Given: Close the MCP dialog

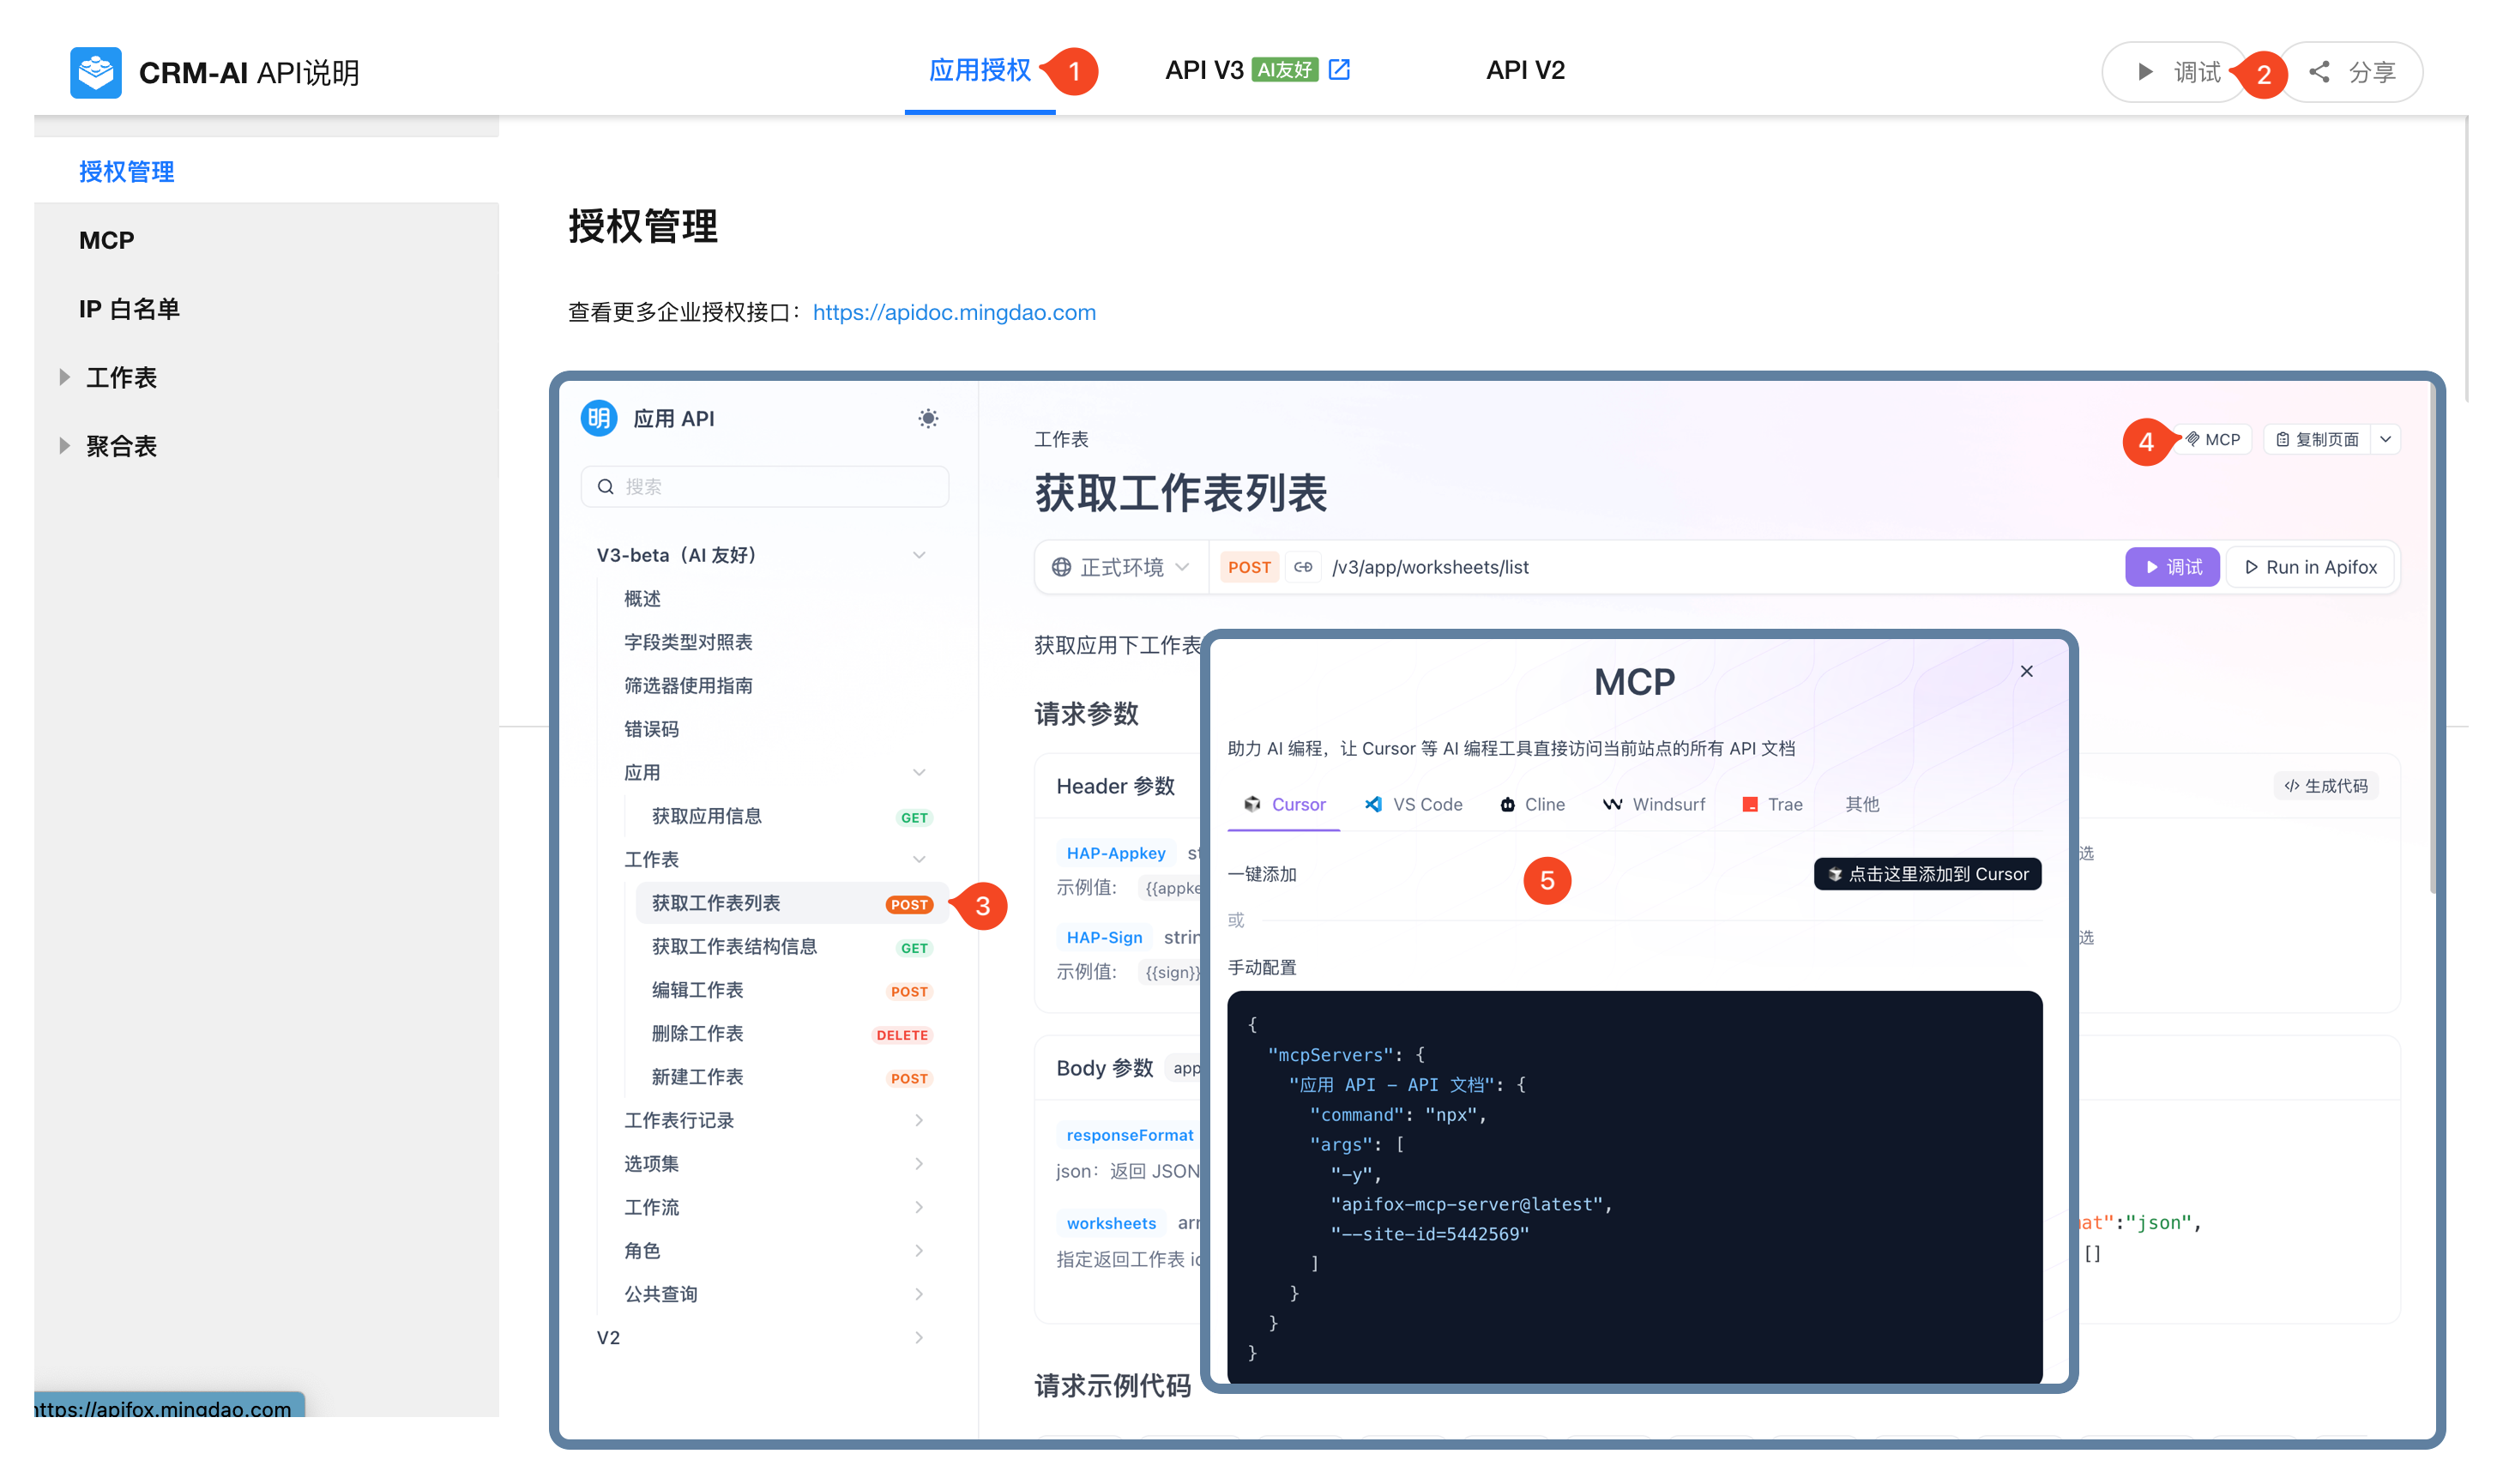Looking at the screenshot, I should point(2026,671).
